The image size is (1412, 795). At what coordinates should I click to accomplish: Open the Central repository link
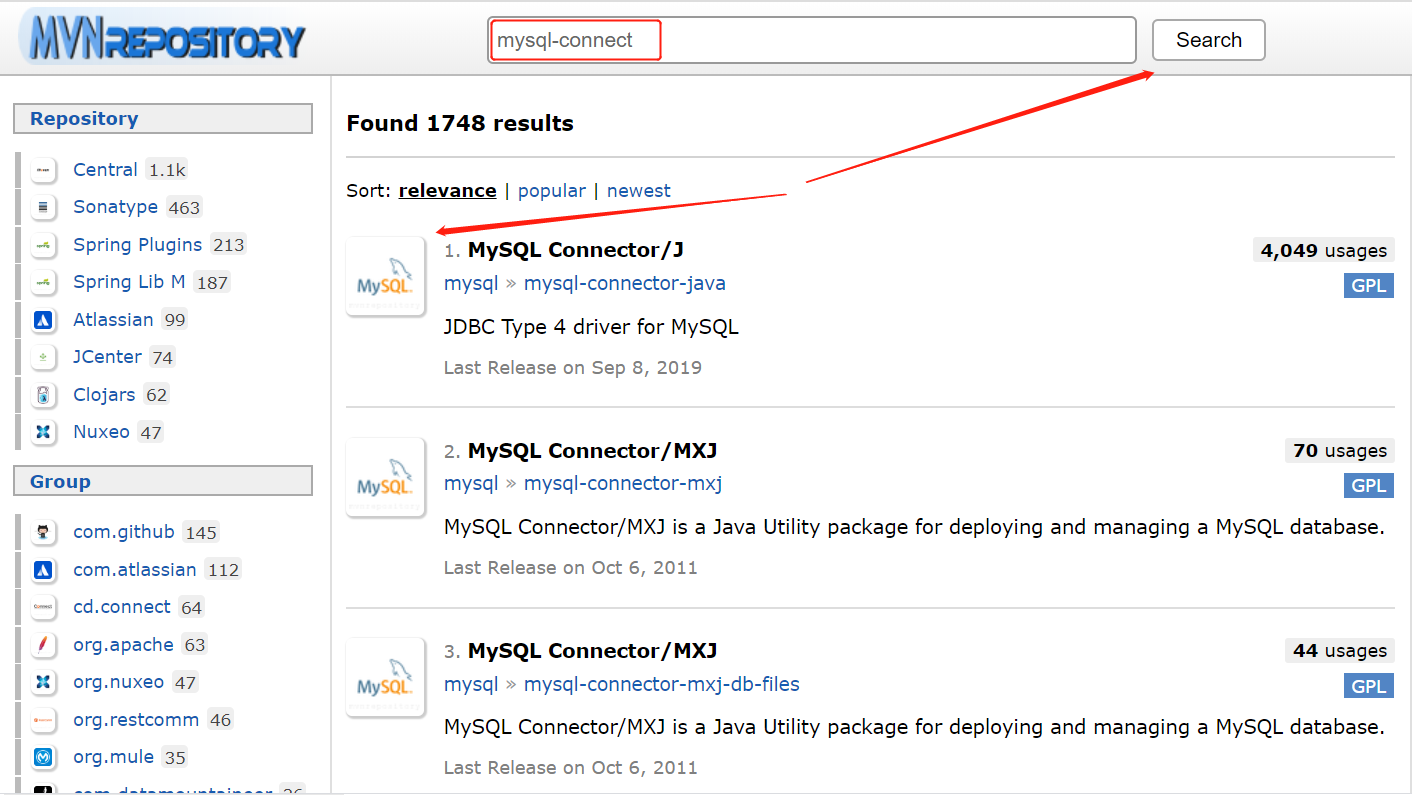(105, 170)
